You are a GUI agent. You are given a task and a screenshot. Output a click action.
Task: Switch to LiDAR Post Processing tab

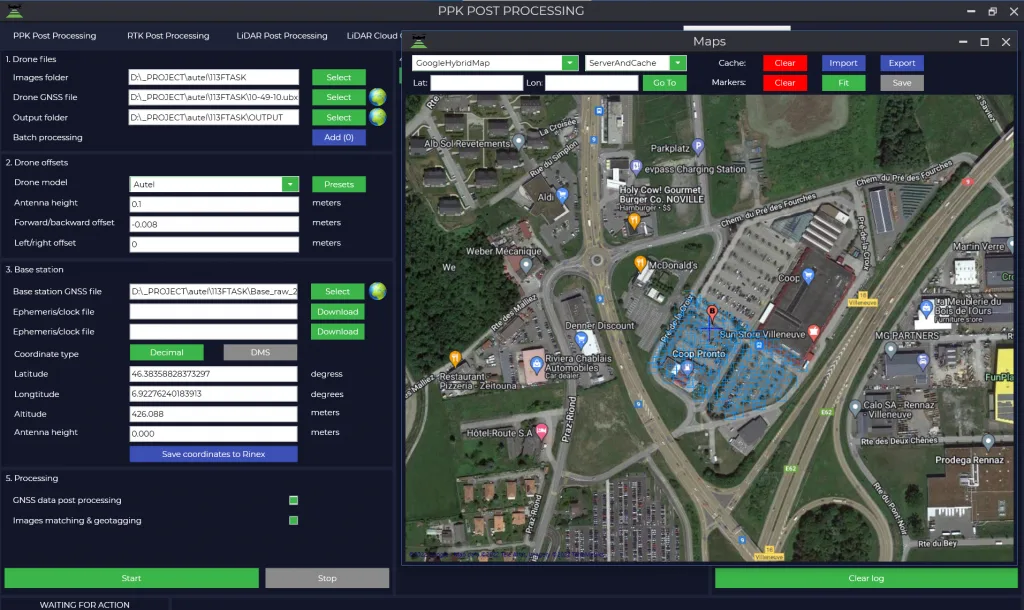pyautogui.click(x=281, y=36)
